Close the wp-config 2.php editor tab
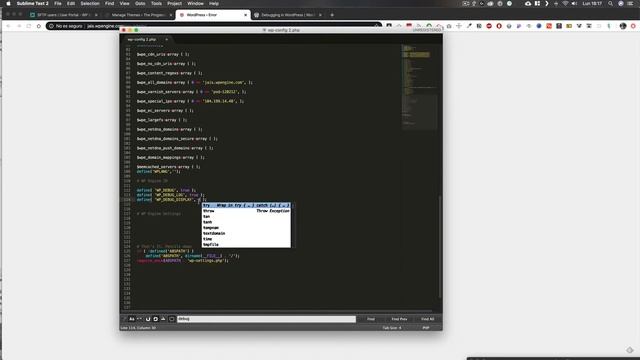 tap(167, 40)
